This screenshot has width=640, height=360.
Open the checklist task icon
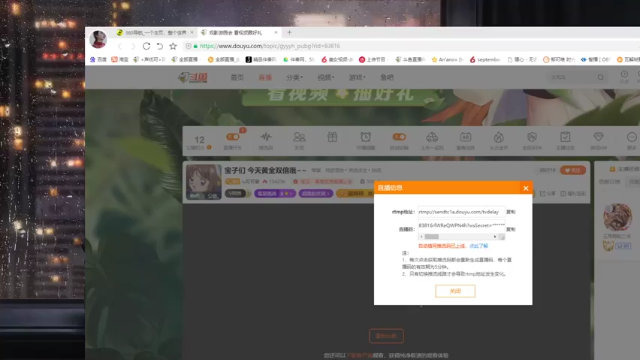click(565, 137)
